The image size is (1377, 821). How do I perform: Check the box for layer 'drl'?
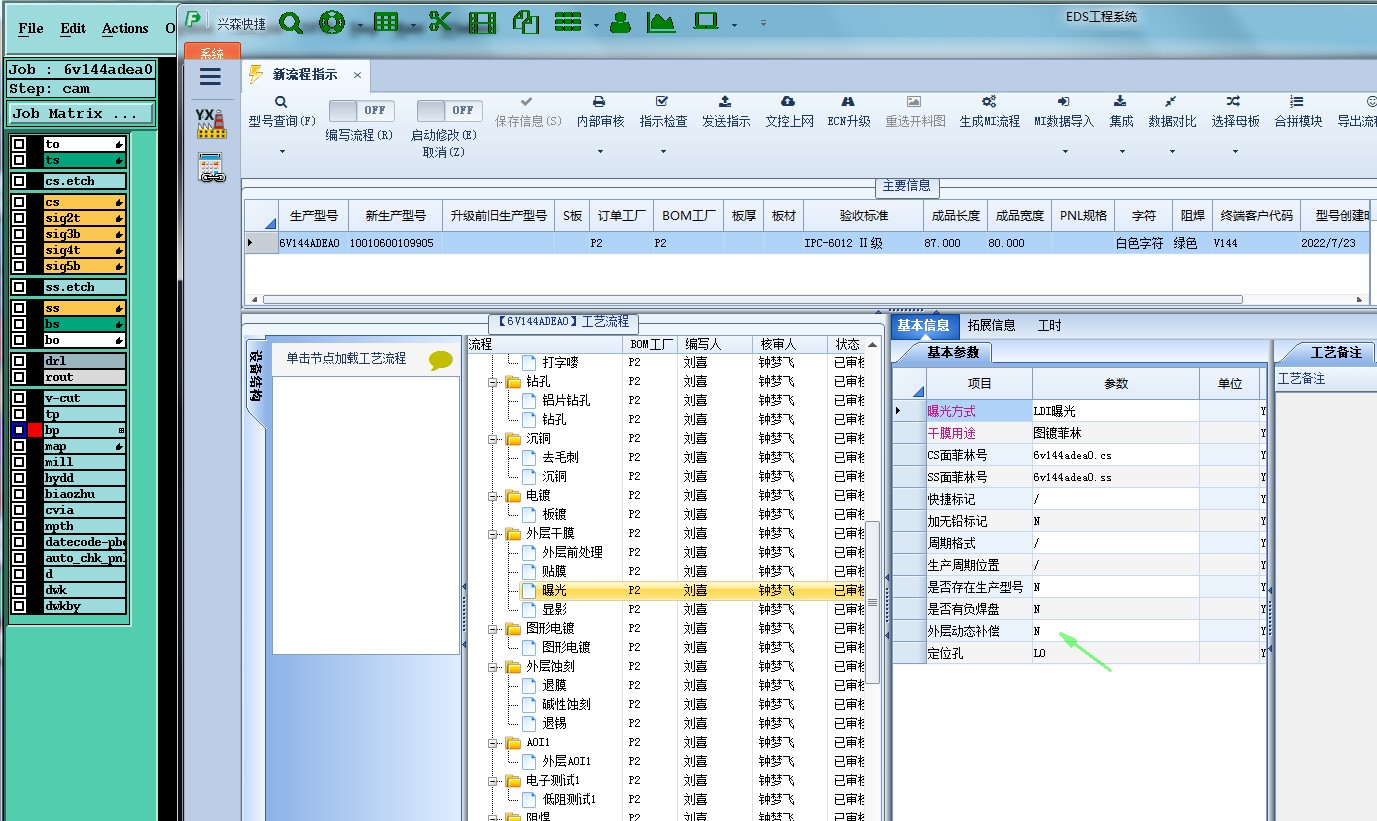19,361
